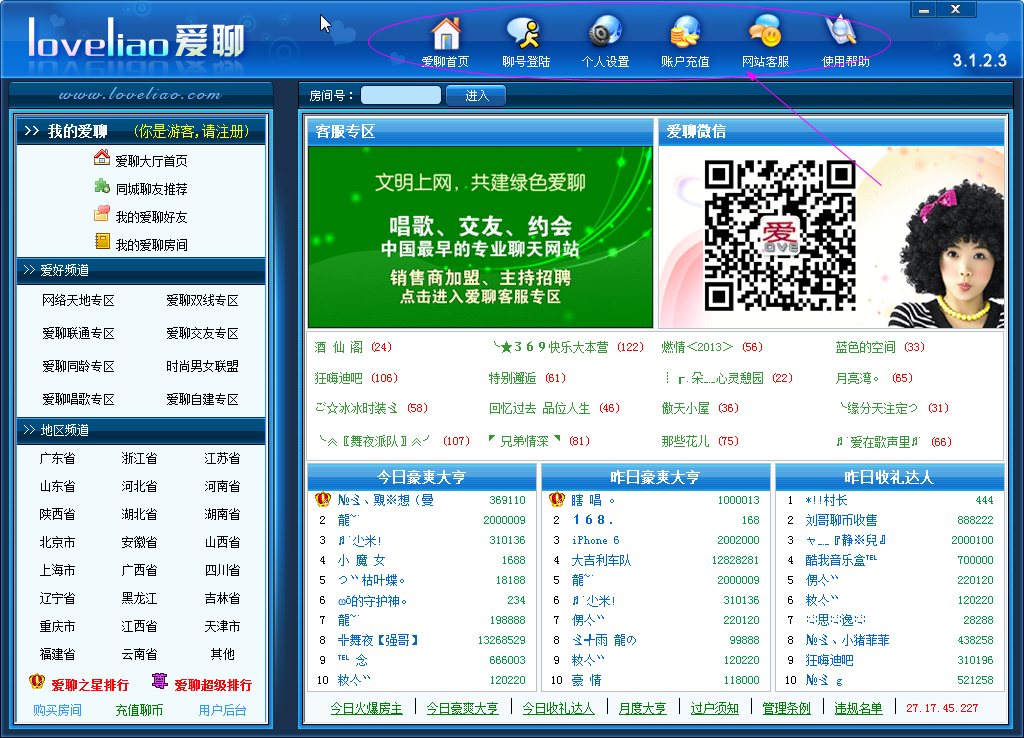Click 我的爱聊好友 heart folder icon
The width and height of the screenshot is (1024, 738).
(102, 214)
